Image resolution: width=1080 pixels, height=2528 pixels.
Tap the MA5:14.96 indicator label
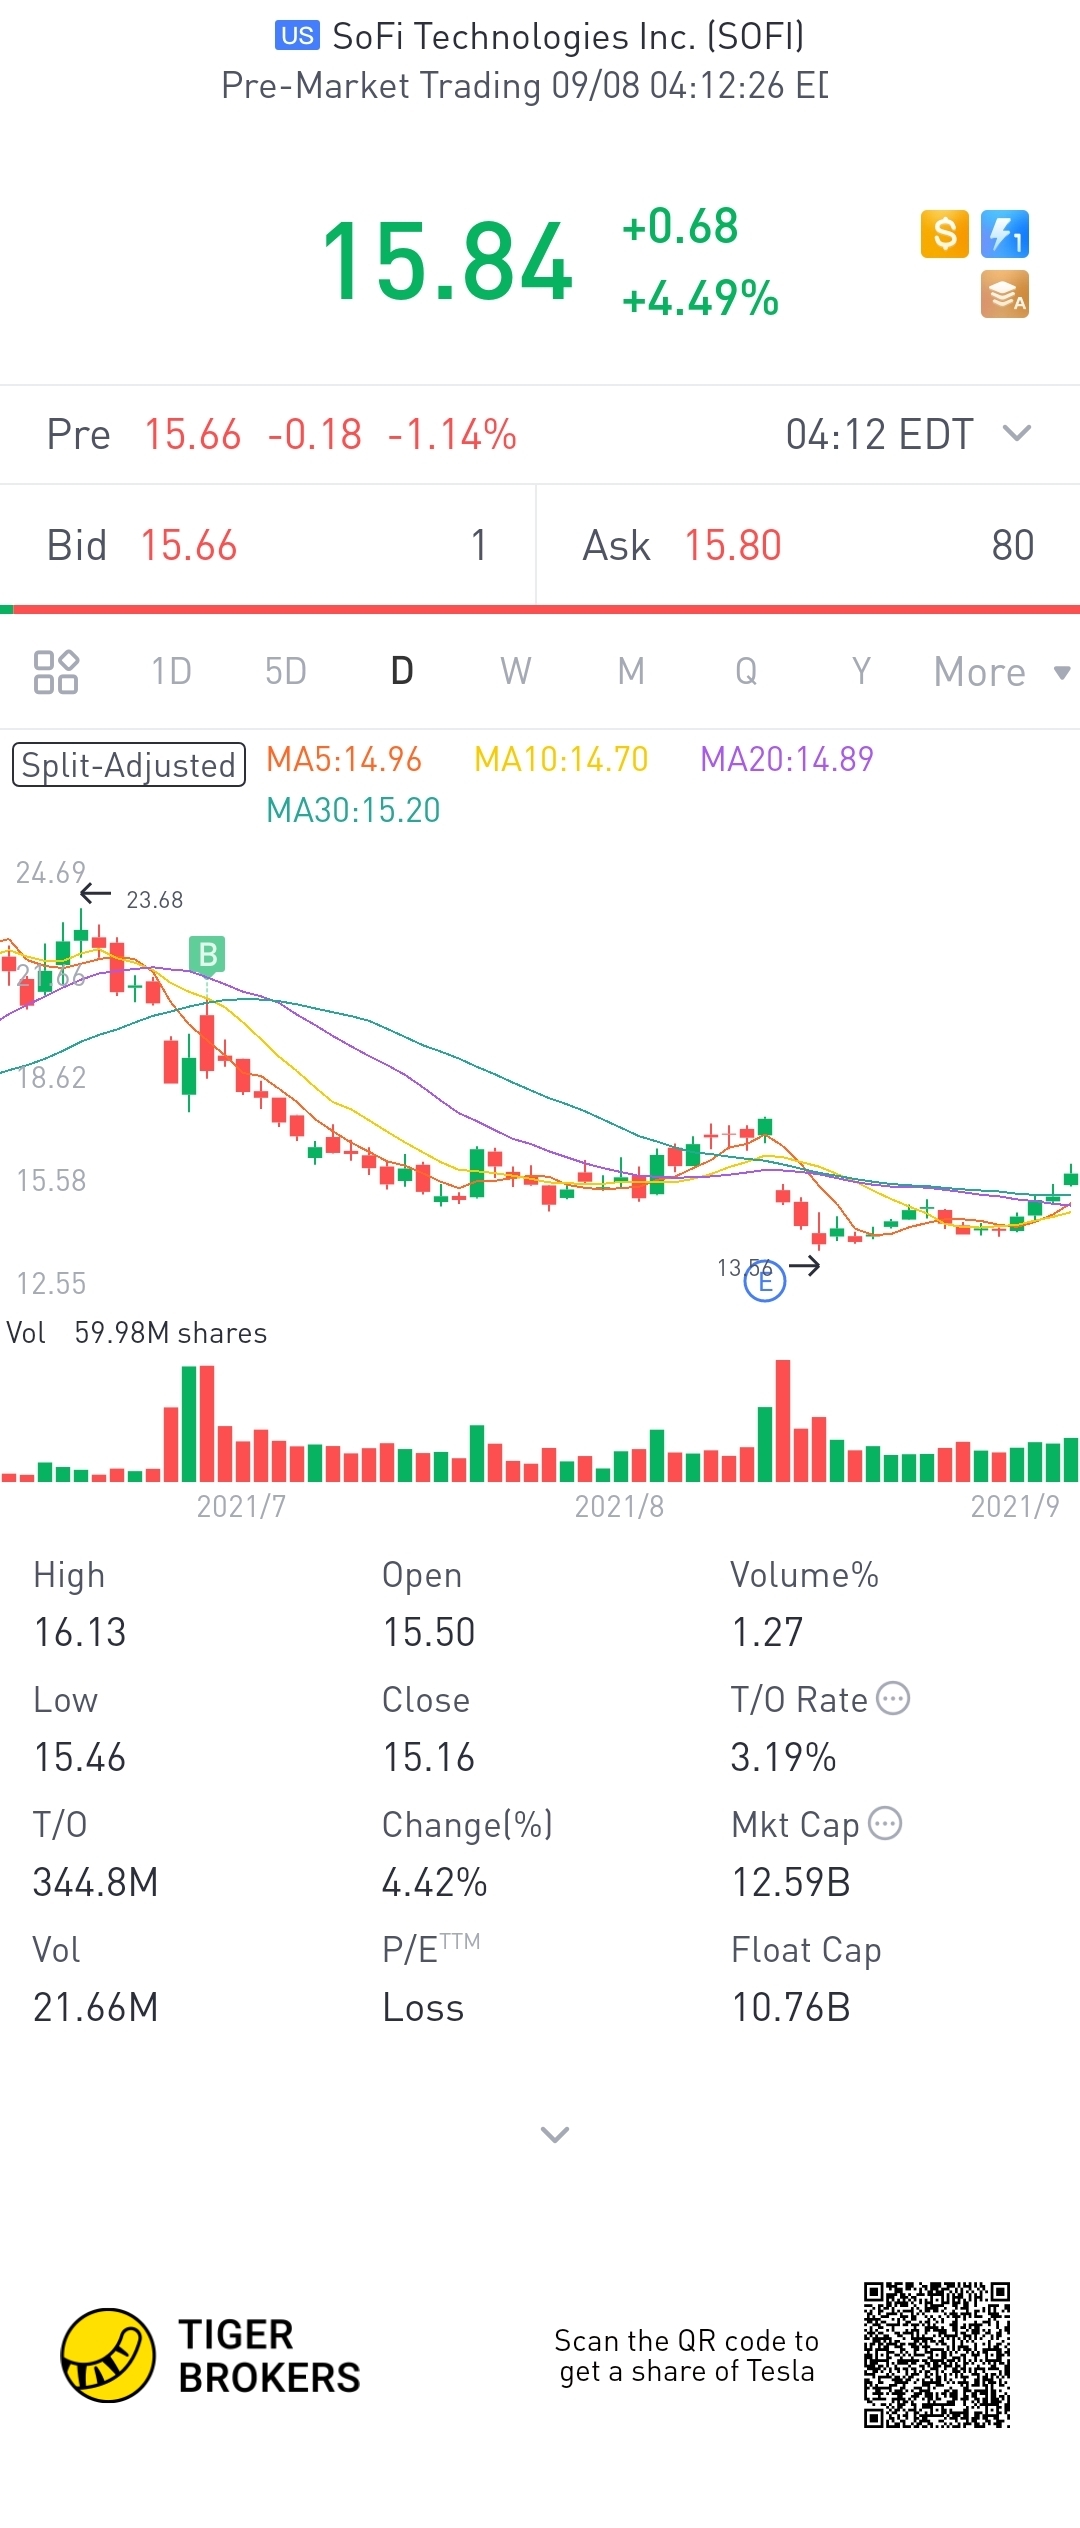(x=344, y=759)
